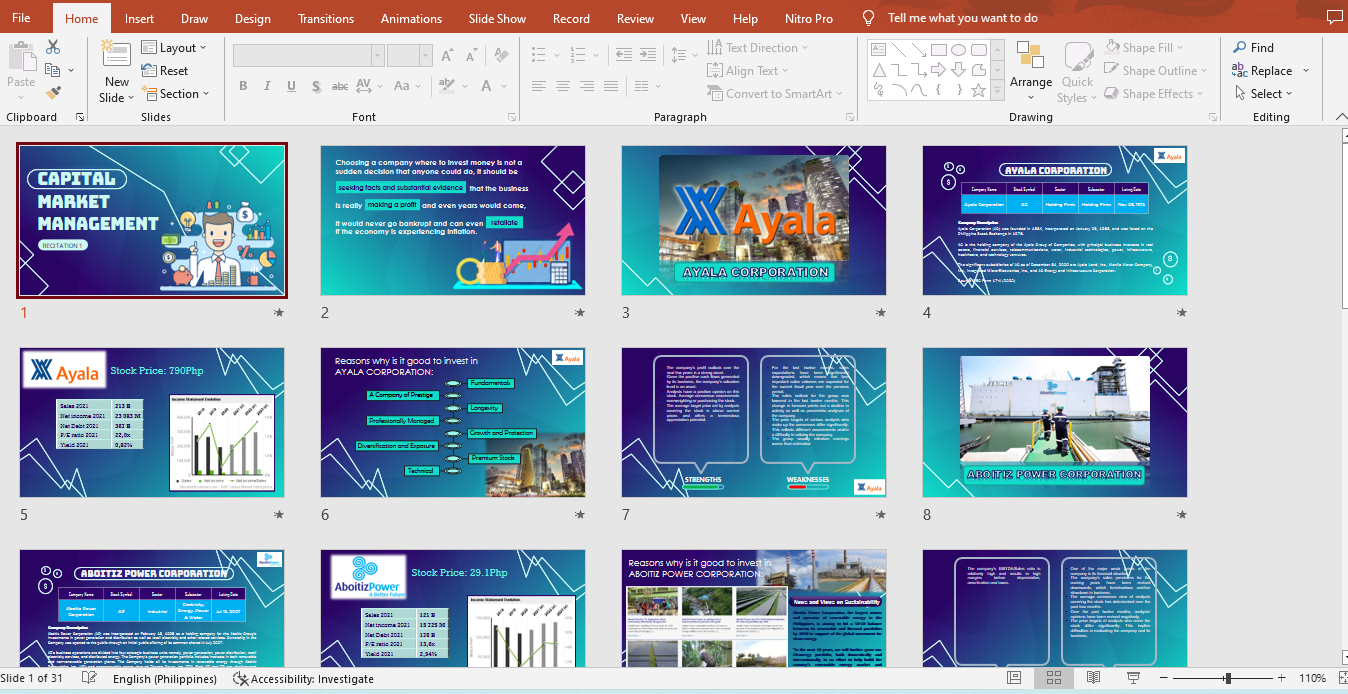
Task: Pick the Isosceles Triangle shape
Action: coord(879,69)
